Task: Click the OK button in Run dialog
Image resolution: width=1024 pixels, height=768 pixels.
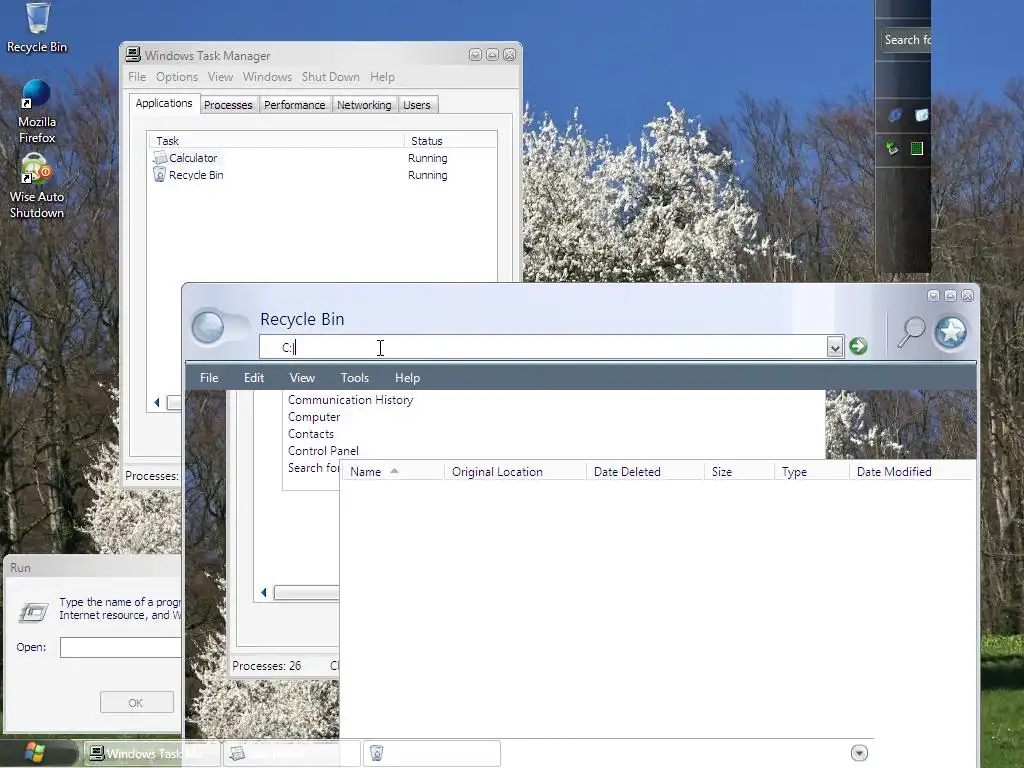Action: [136, 703]
